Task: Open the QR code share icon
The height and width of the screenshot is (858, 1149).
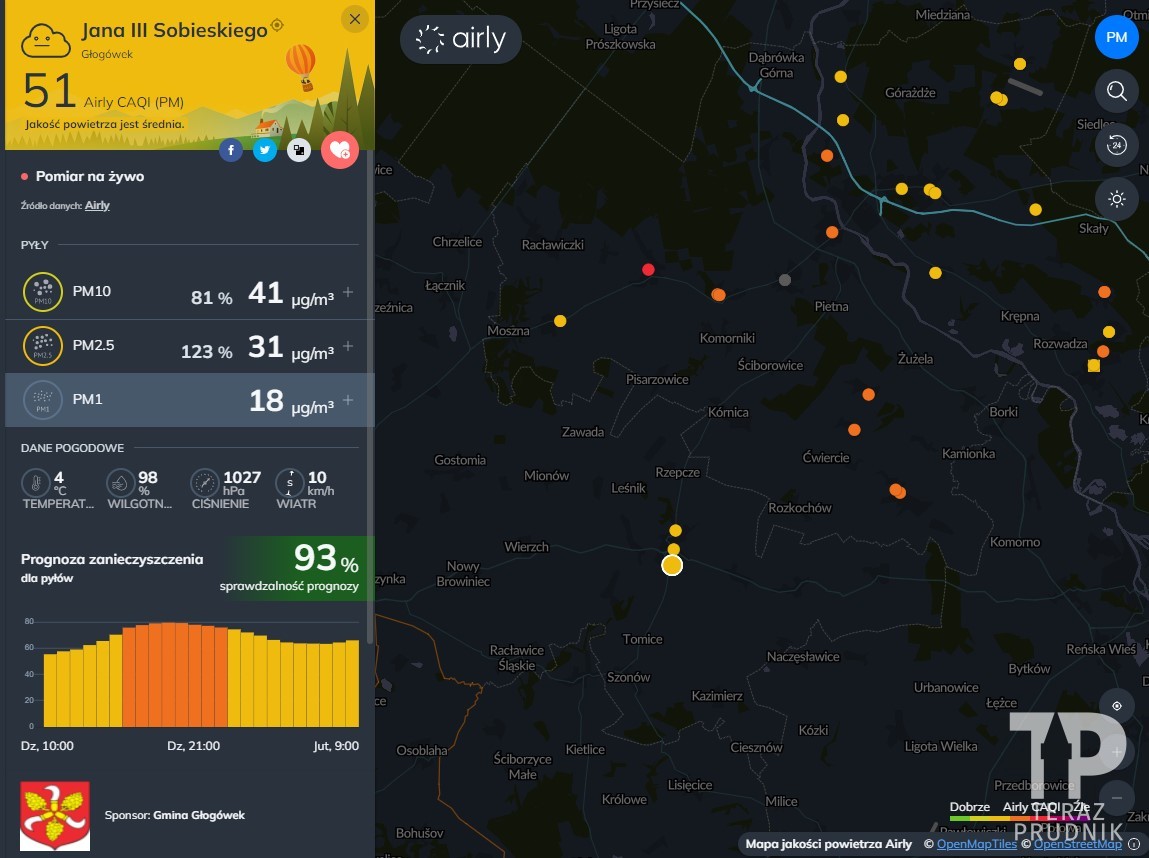Action: (x=298, y=150)
